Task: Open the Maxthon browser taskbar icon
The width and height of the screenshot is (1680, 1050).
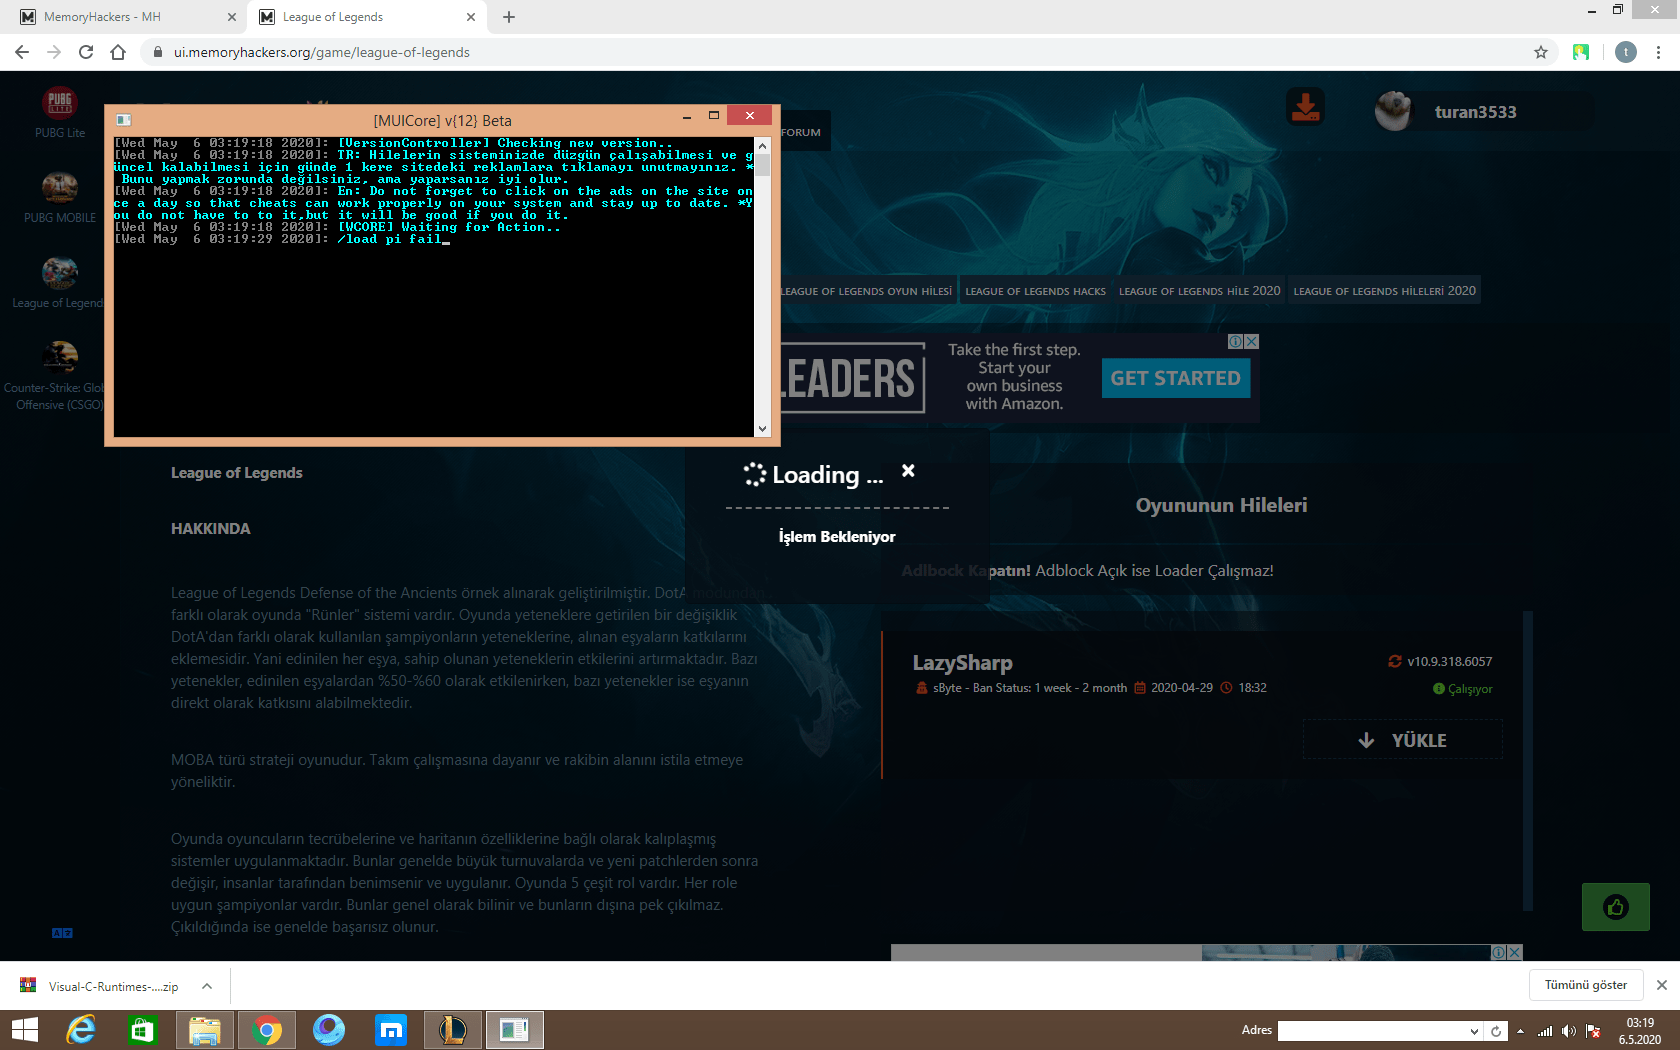Action: [x=391, y=1030]
